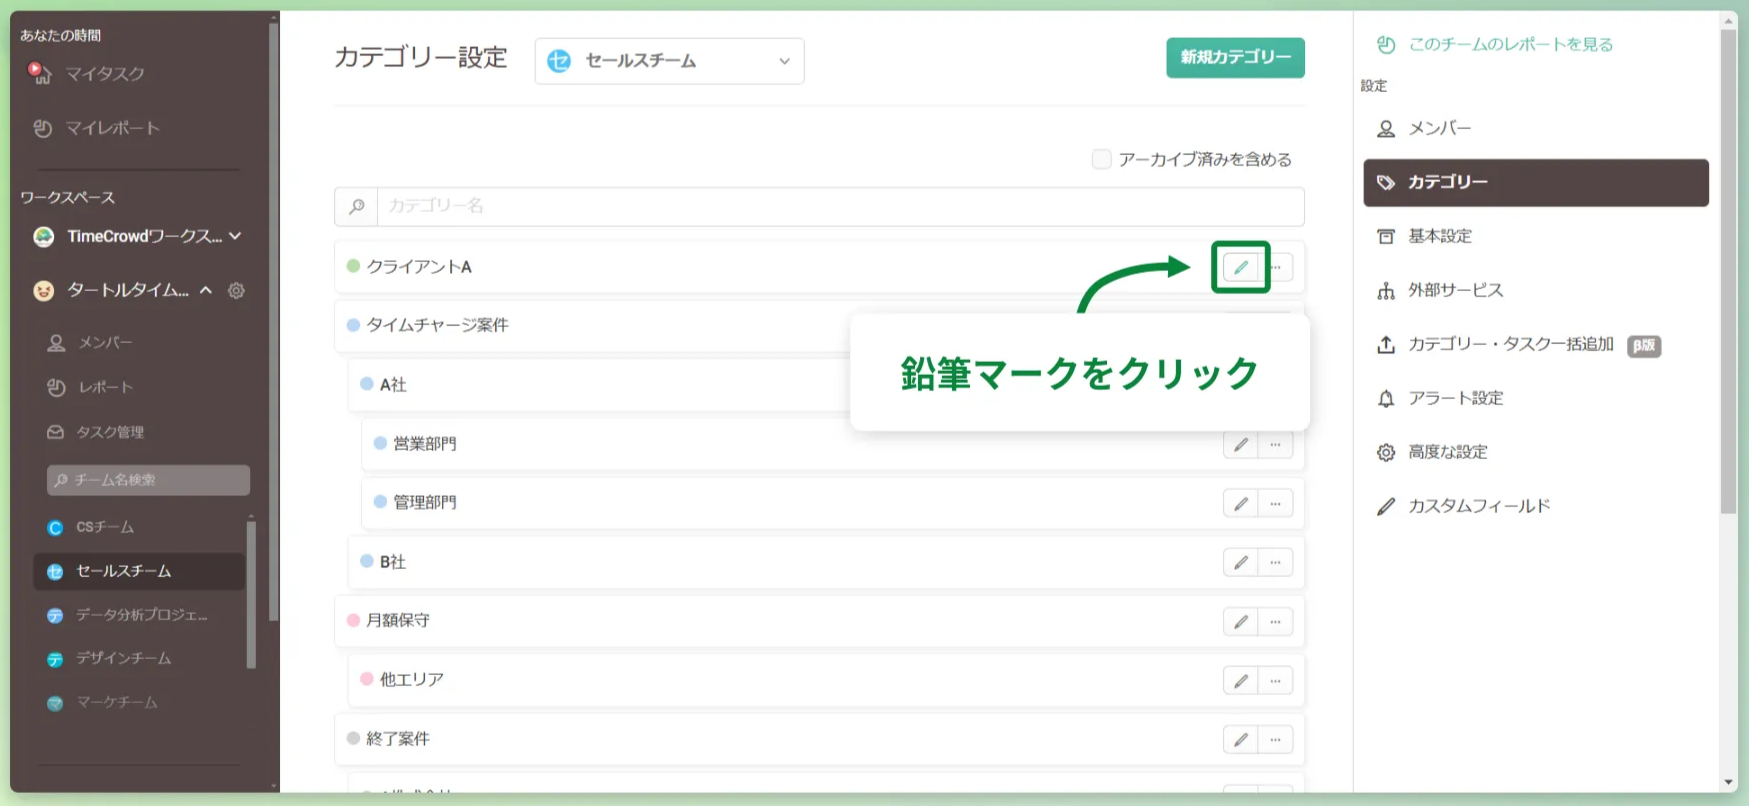Open more options menu for 終了案件
The width and height of the screenshot is (1749, 806).
click(x=1275, y=740)
